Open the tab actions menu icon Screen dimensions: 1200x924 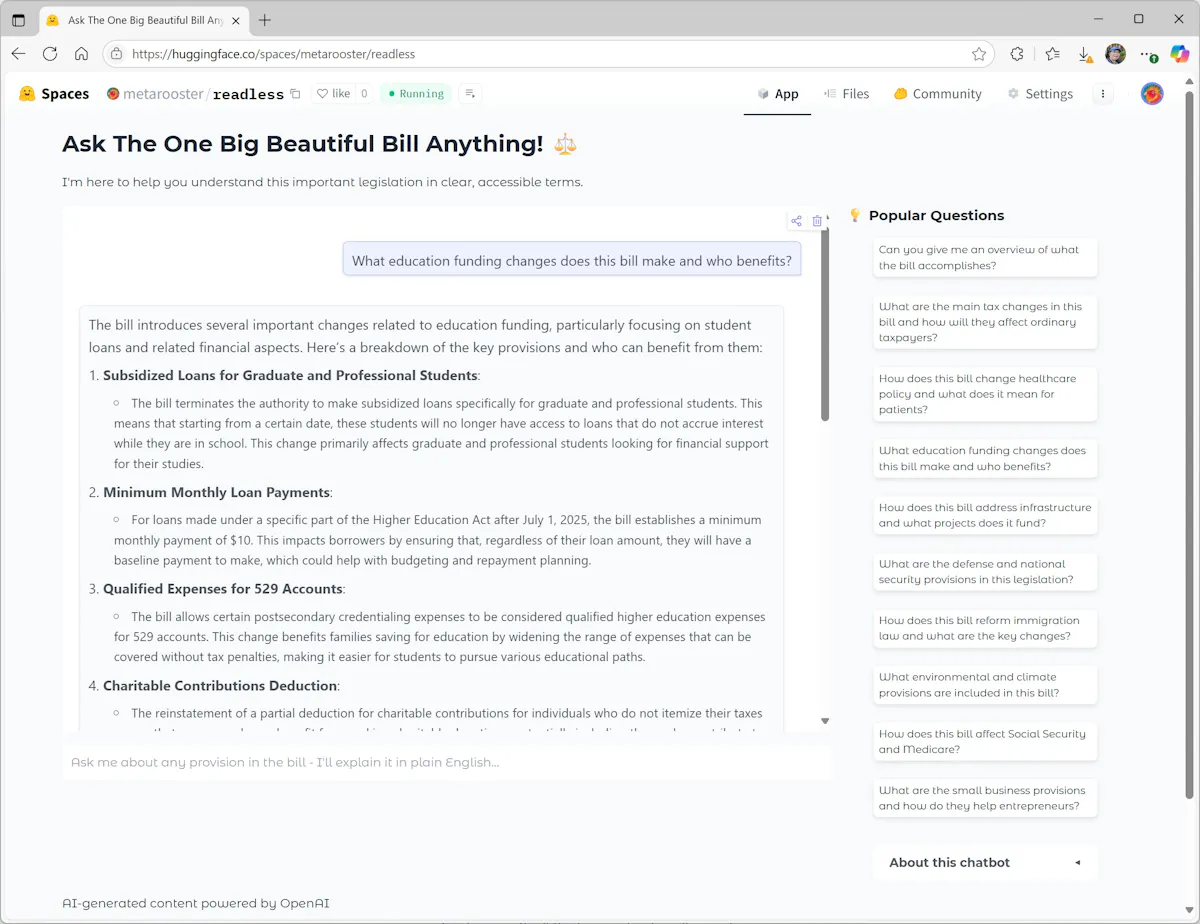coord(18,20)
